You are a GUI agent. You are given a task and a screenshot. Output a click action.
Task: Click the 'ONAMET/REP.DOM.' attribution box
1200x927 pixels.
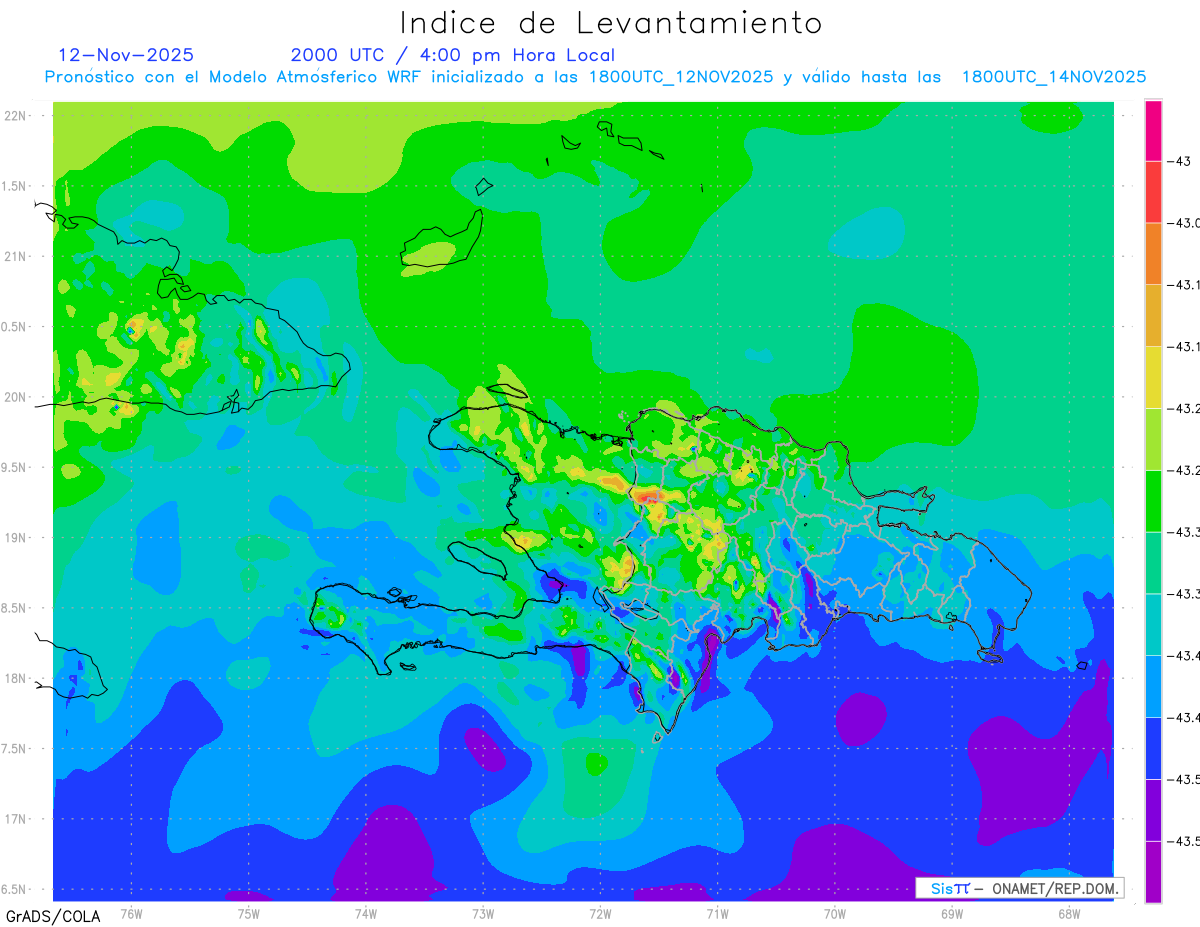(1019, 888)
